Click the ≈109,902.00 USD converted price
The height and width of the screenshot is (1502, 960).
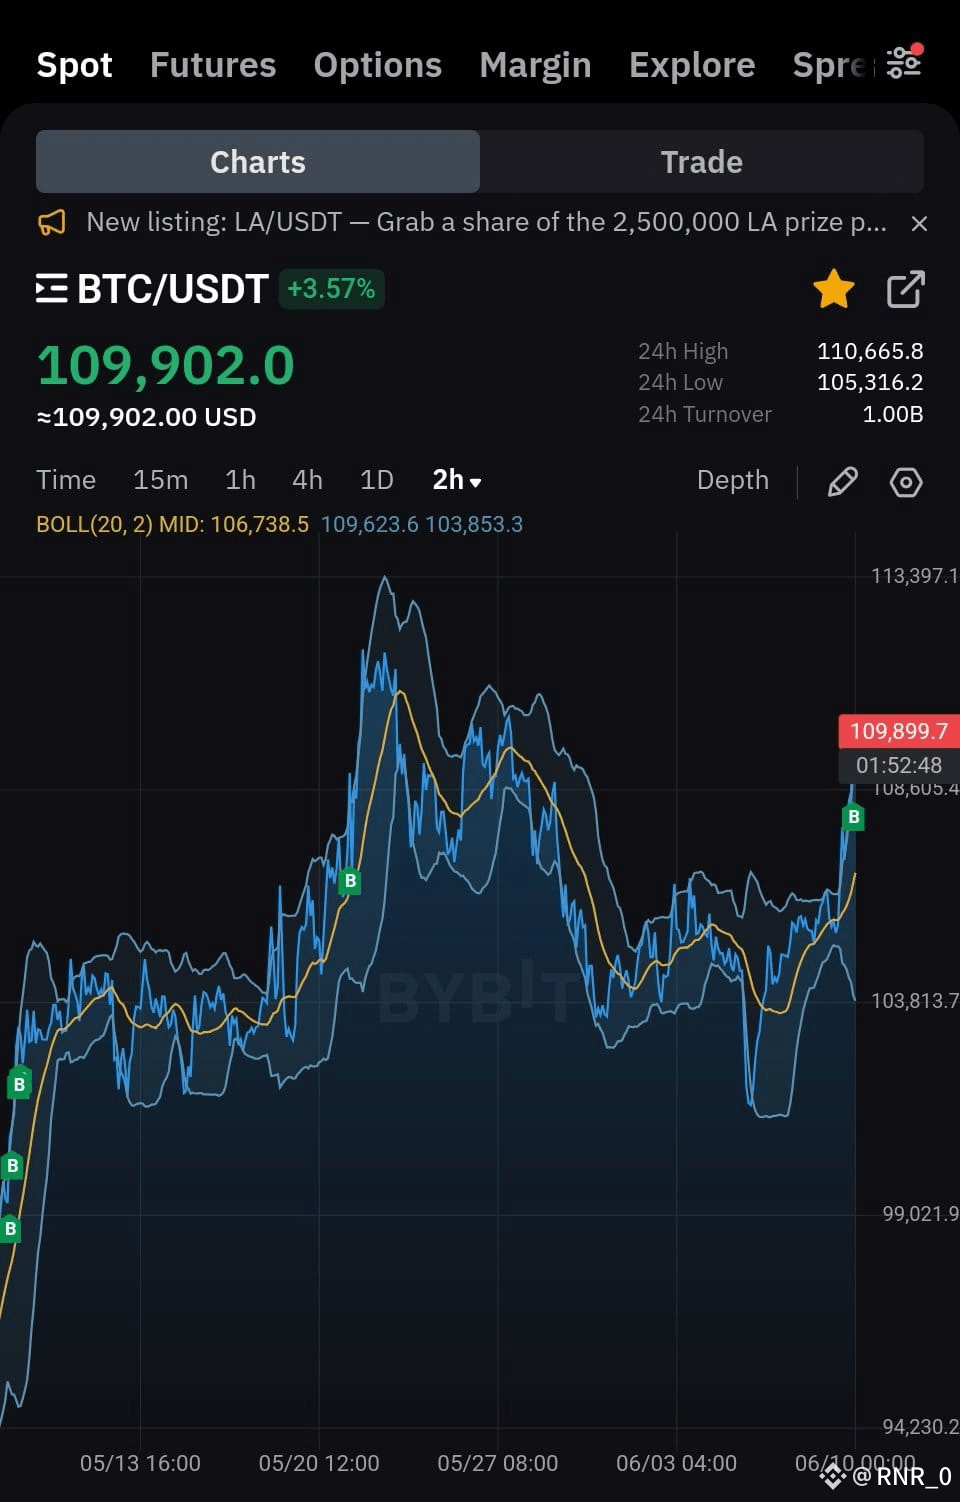point(146,417)
